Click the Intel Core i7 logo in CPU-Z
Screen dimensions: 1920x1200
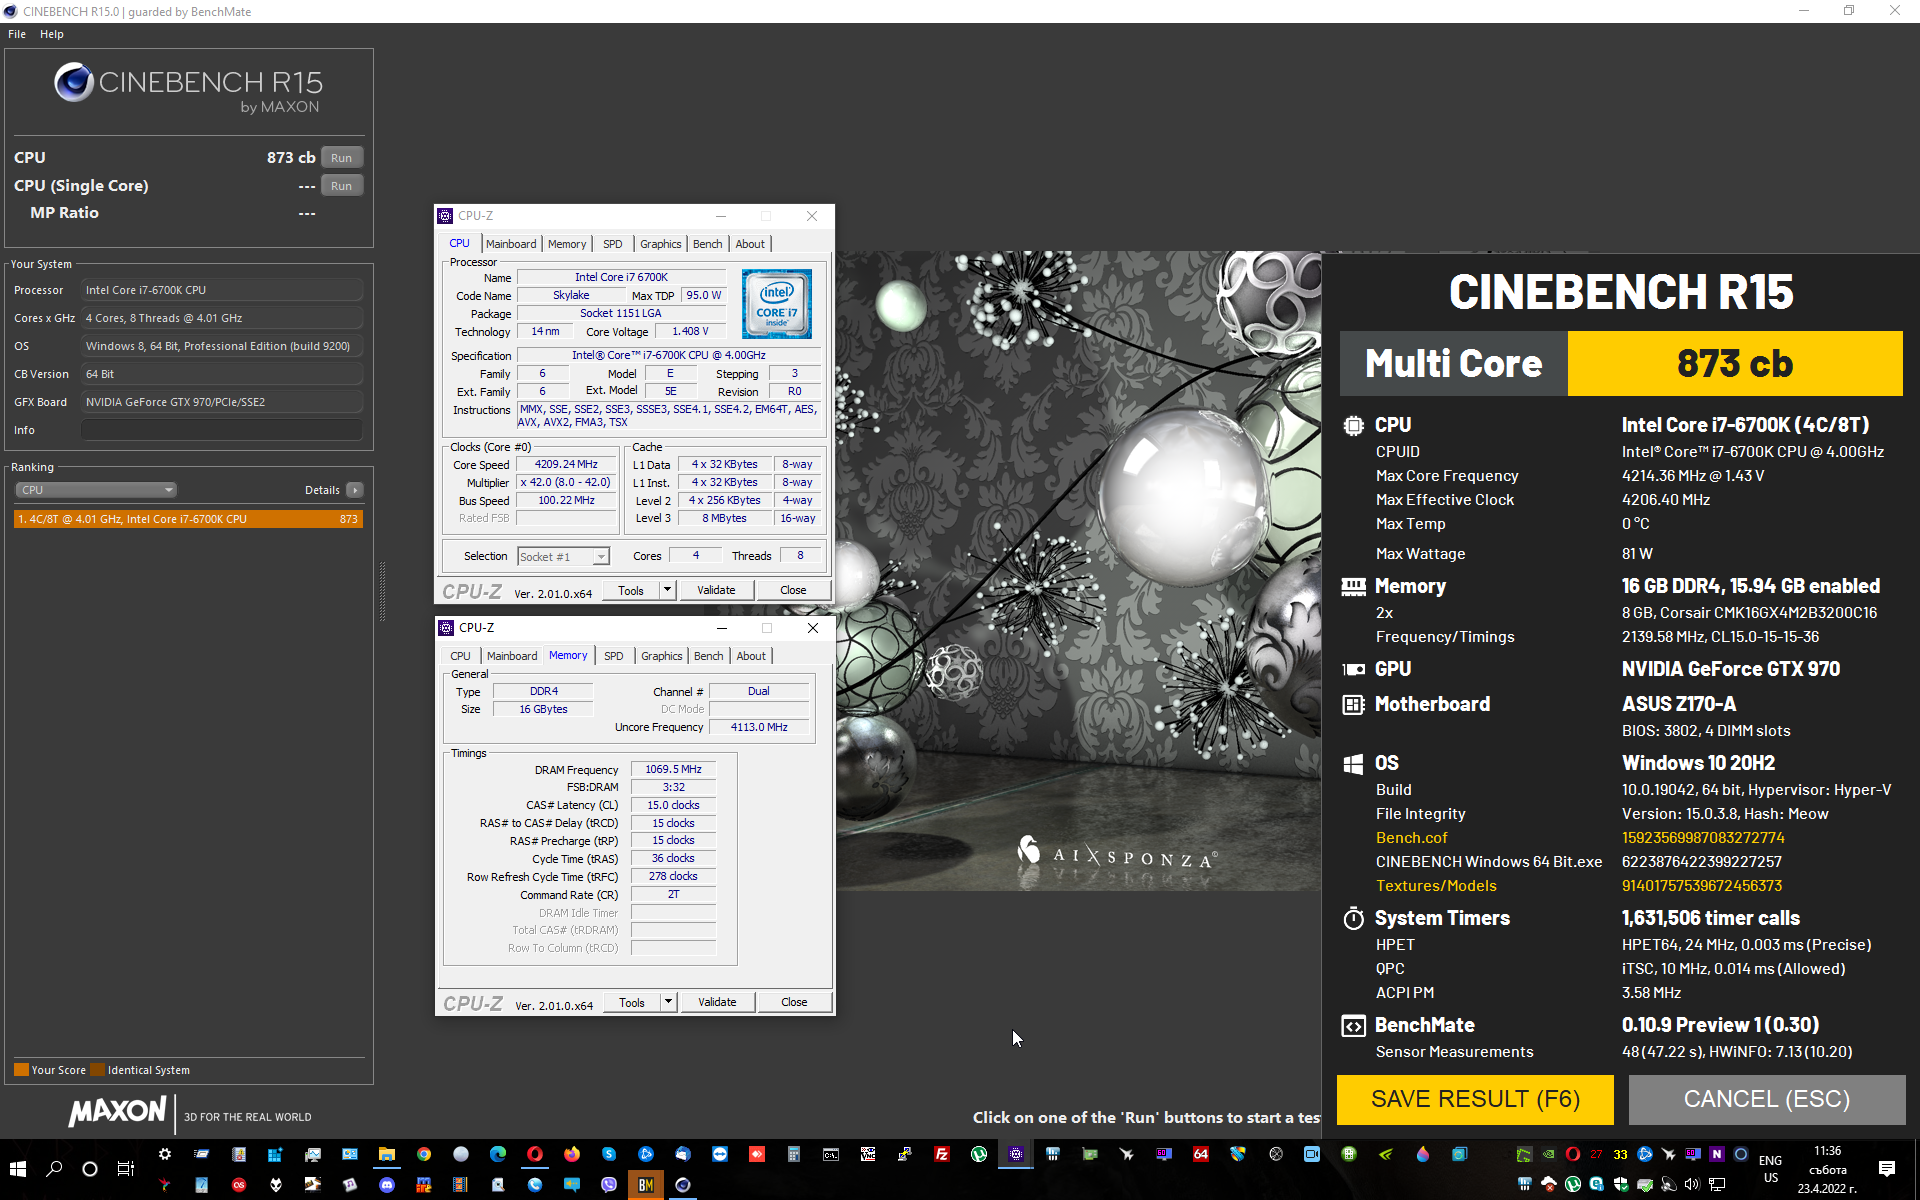(777, 304)
